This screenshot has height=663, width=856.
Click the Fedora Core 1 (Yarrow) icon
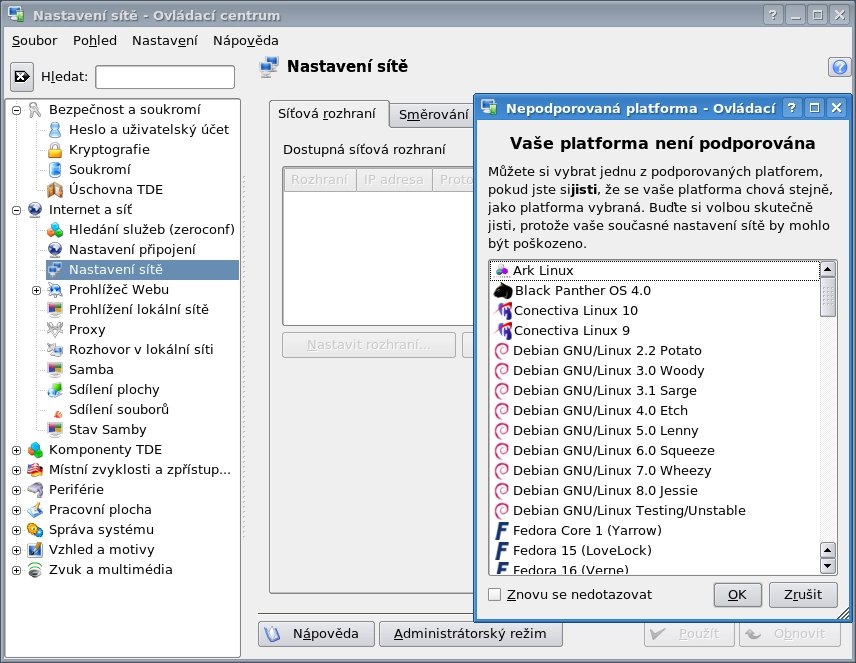click(x=502, y=531)
